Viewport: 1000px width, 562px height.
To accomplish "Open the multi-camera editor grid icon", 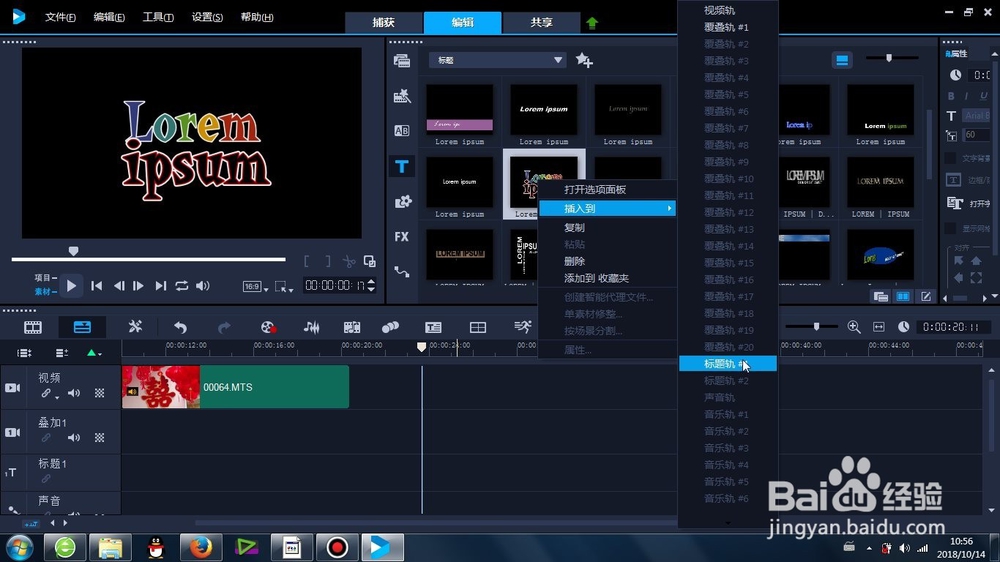I will click(478, 327).
